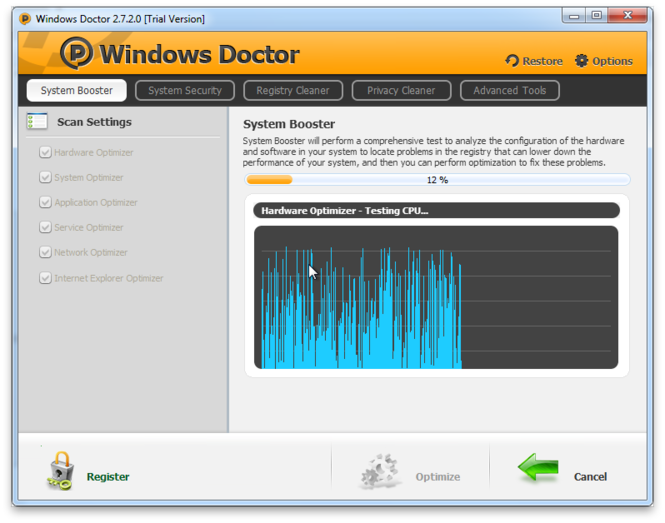Toggle the Hardware Optimizer checkbox
This screenshot has width=665, height=523.
click(x=45, y=152)
